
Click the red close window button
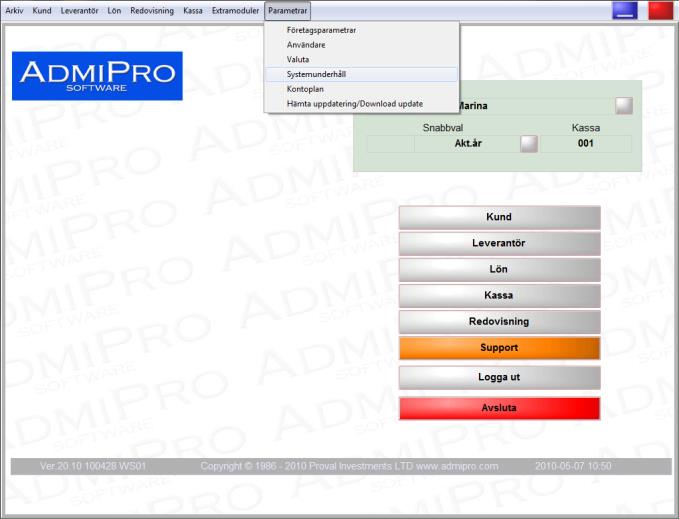click(660, 11)
